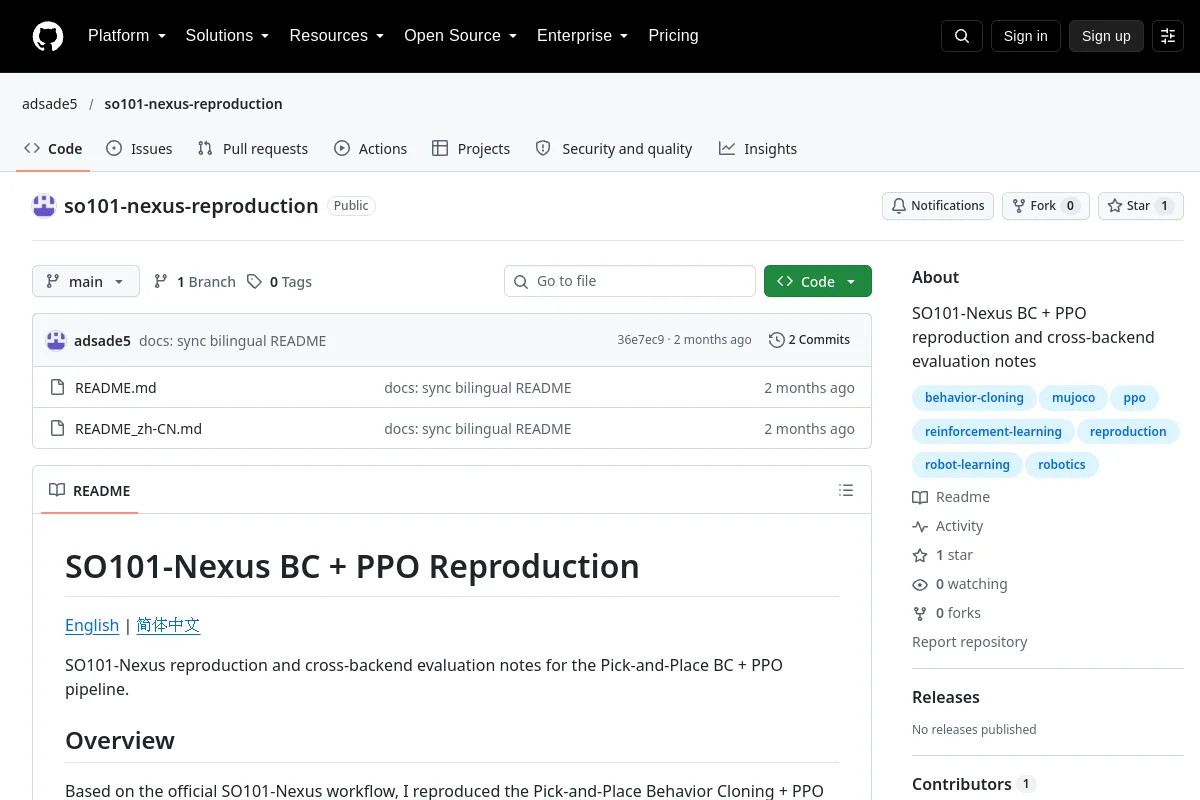
Task: Open adsade5 owner link in breadcrumb
Action: pos(50,104)
